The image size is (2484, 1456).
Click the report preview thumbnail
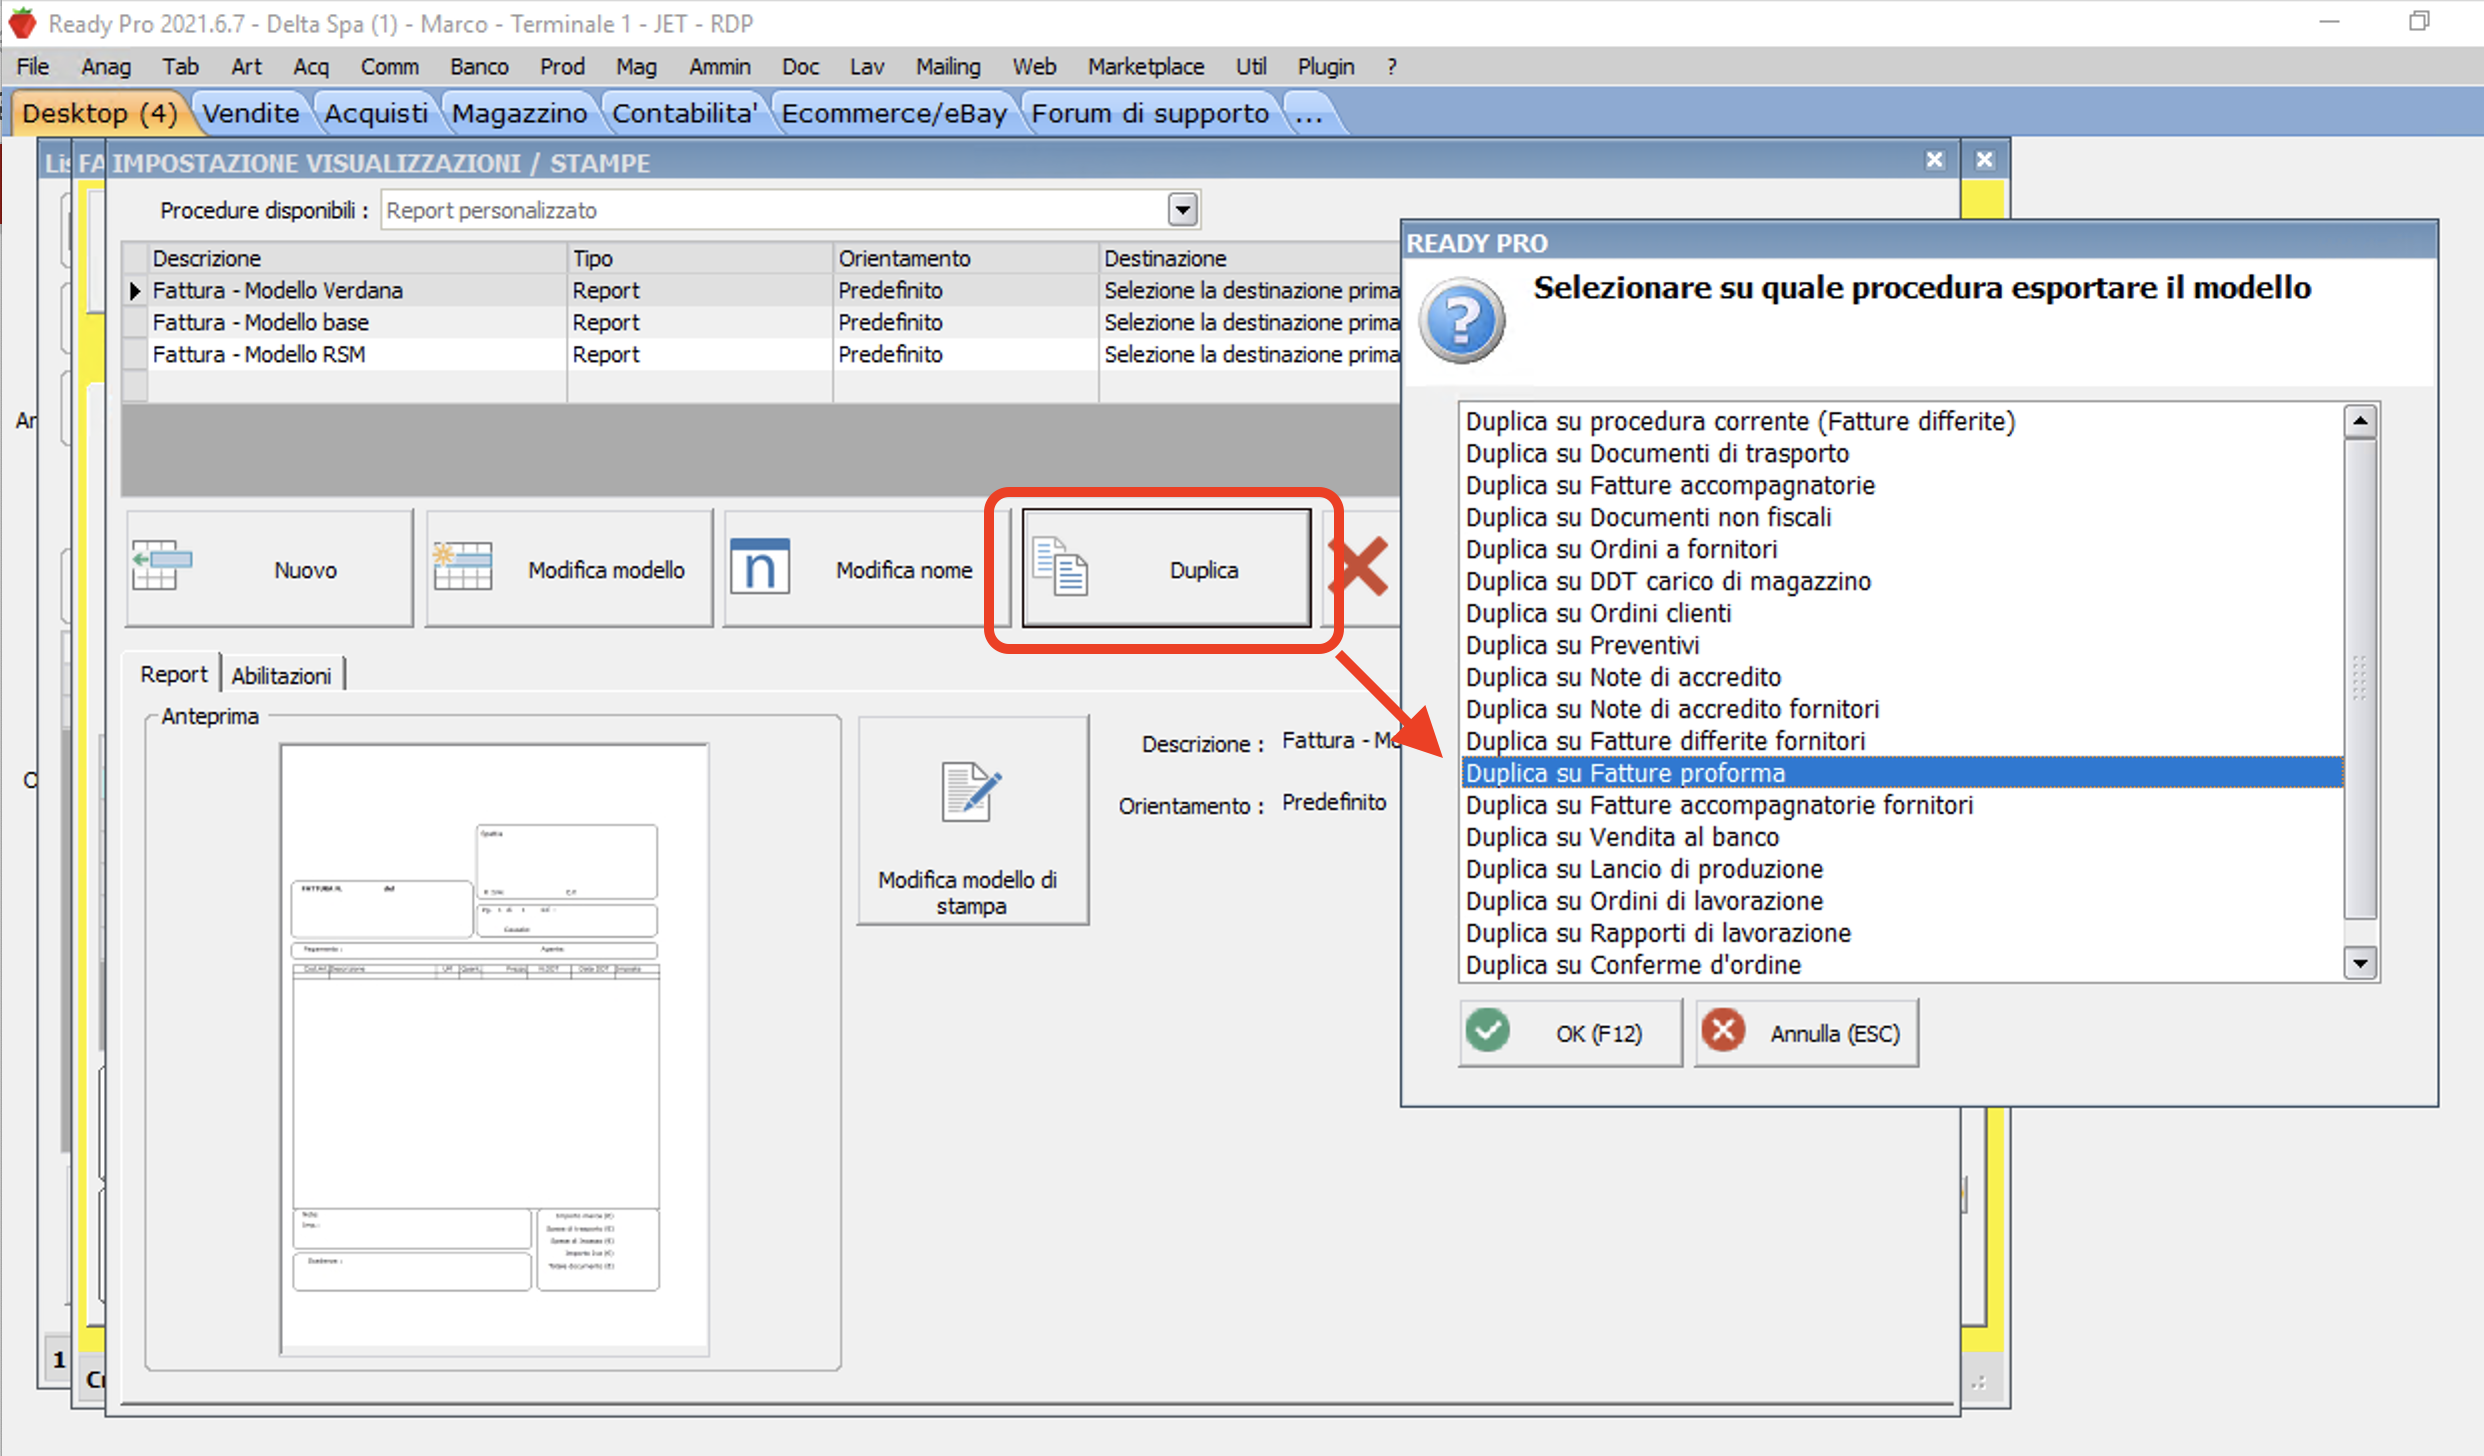click(x=494, y=1049)
